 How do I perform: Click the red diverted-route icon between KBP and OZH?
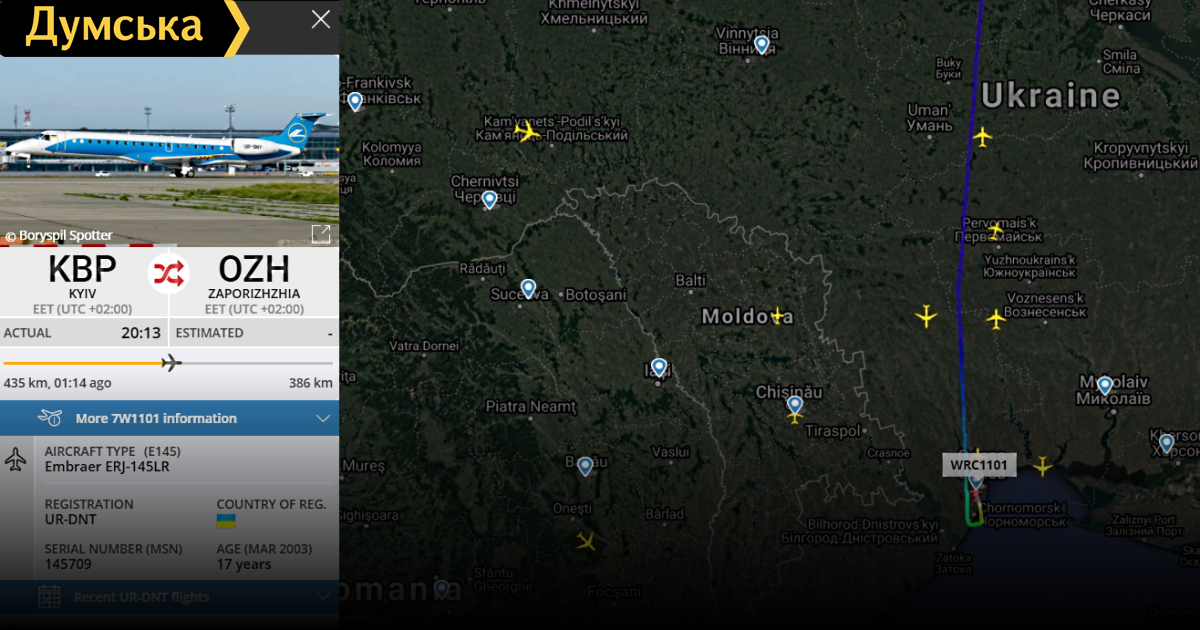169,273
